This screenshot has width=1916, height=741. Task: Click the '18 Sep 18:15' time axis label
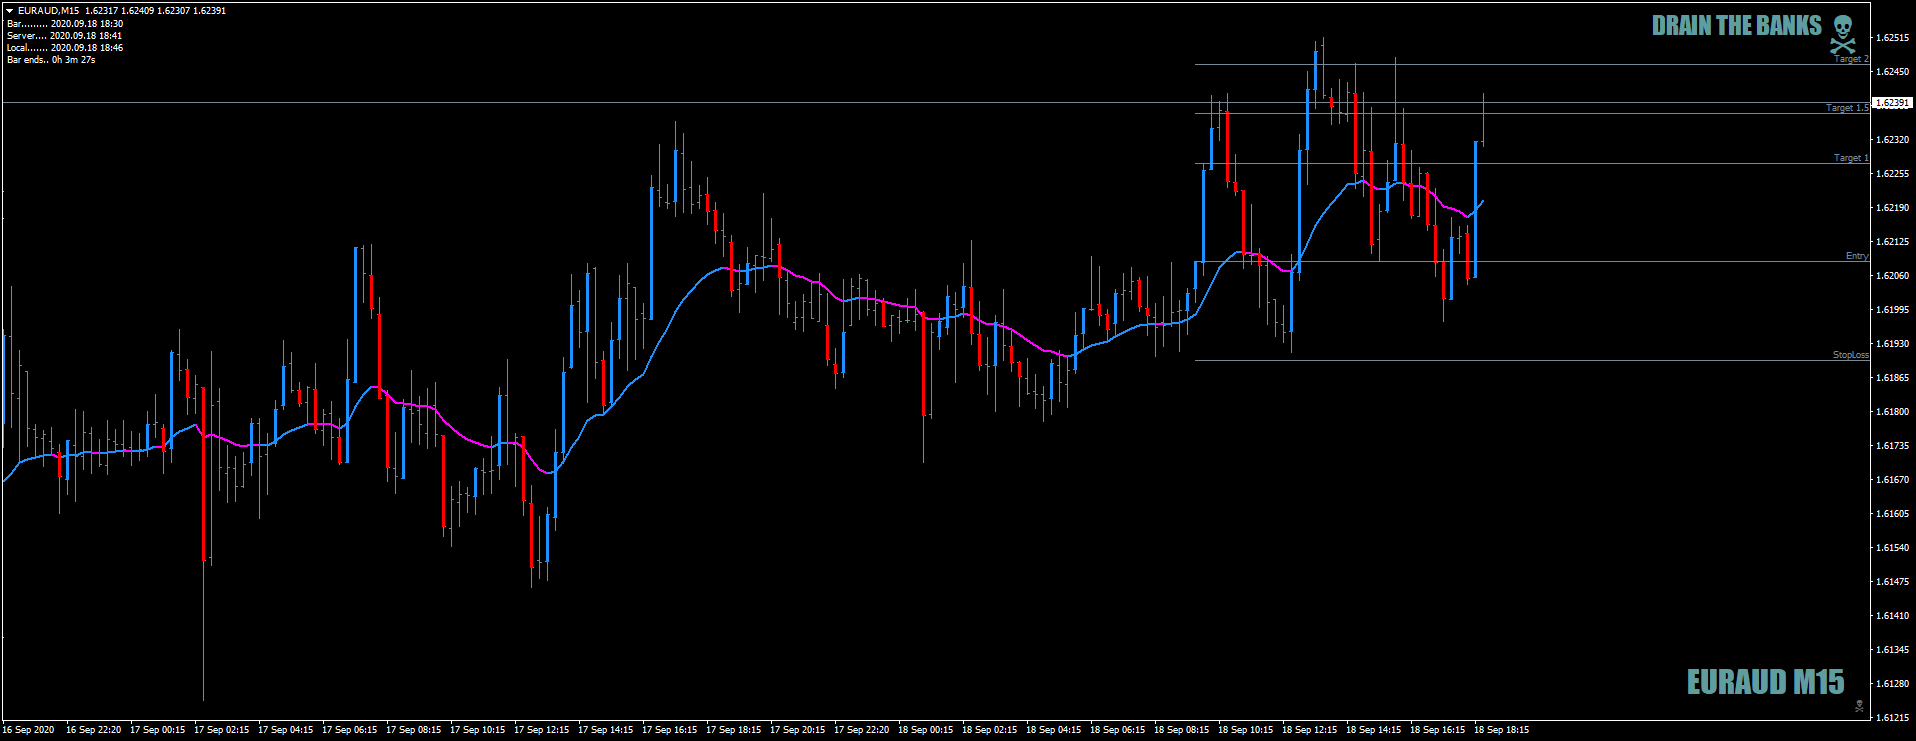[x=1502, y=730]
